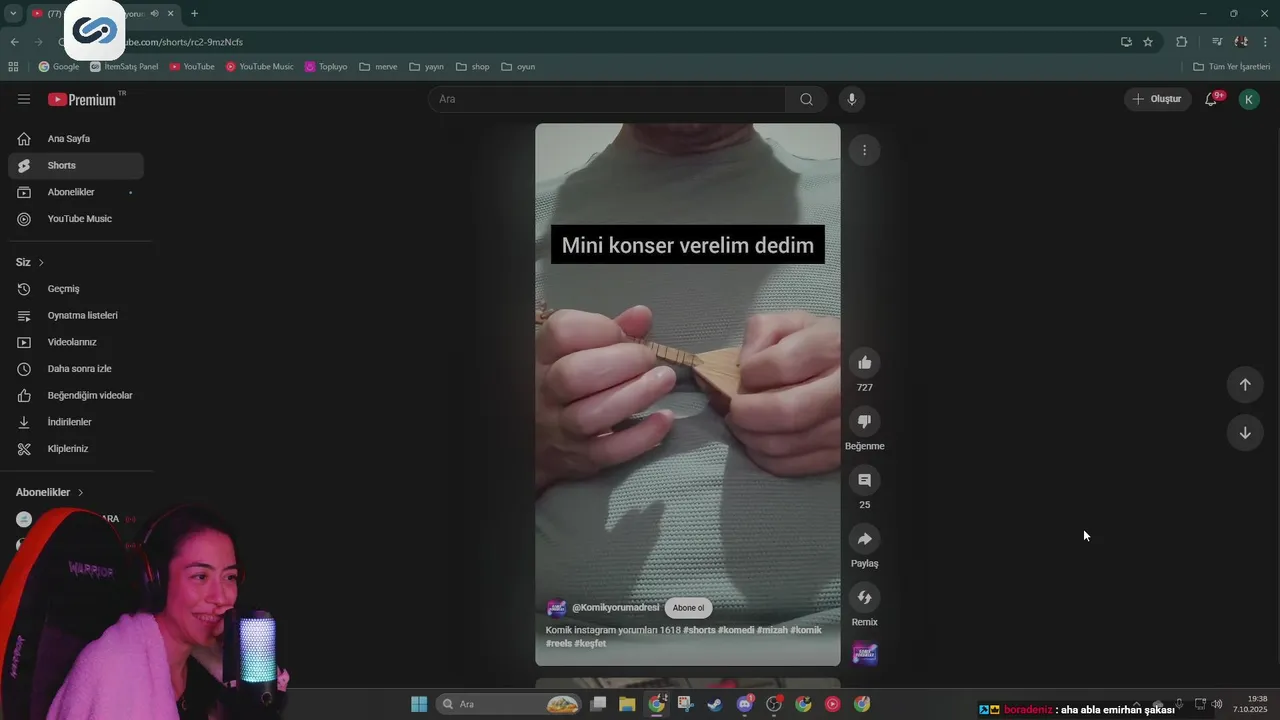The height and width of the screenshot is (720, 1280).
Task: Expand the oyun bookmarks folder
Action: pos(519,67)
